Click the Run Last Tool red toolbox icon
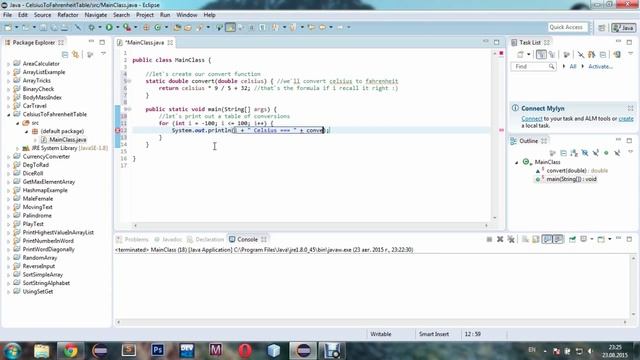This screenshot has height=360, width=640. 127,27
